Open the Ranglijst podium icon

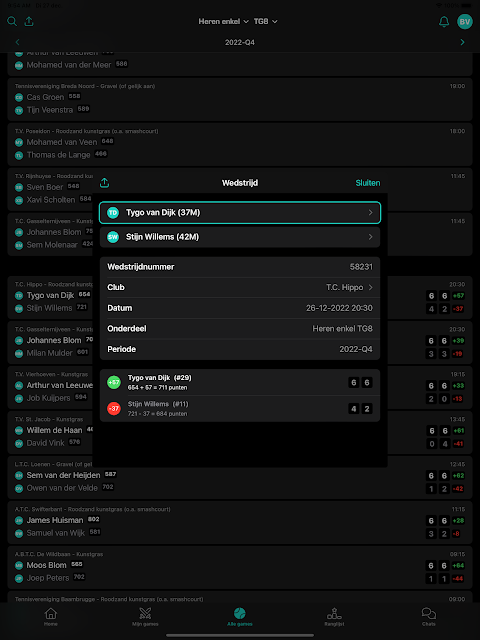(x=334, y=613)
